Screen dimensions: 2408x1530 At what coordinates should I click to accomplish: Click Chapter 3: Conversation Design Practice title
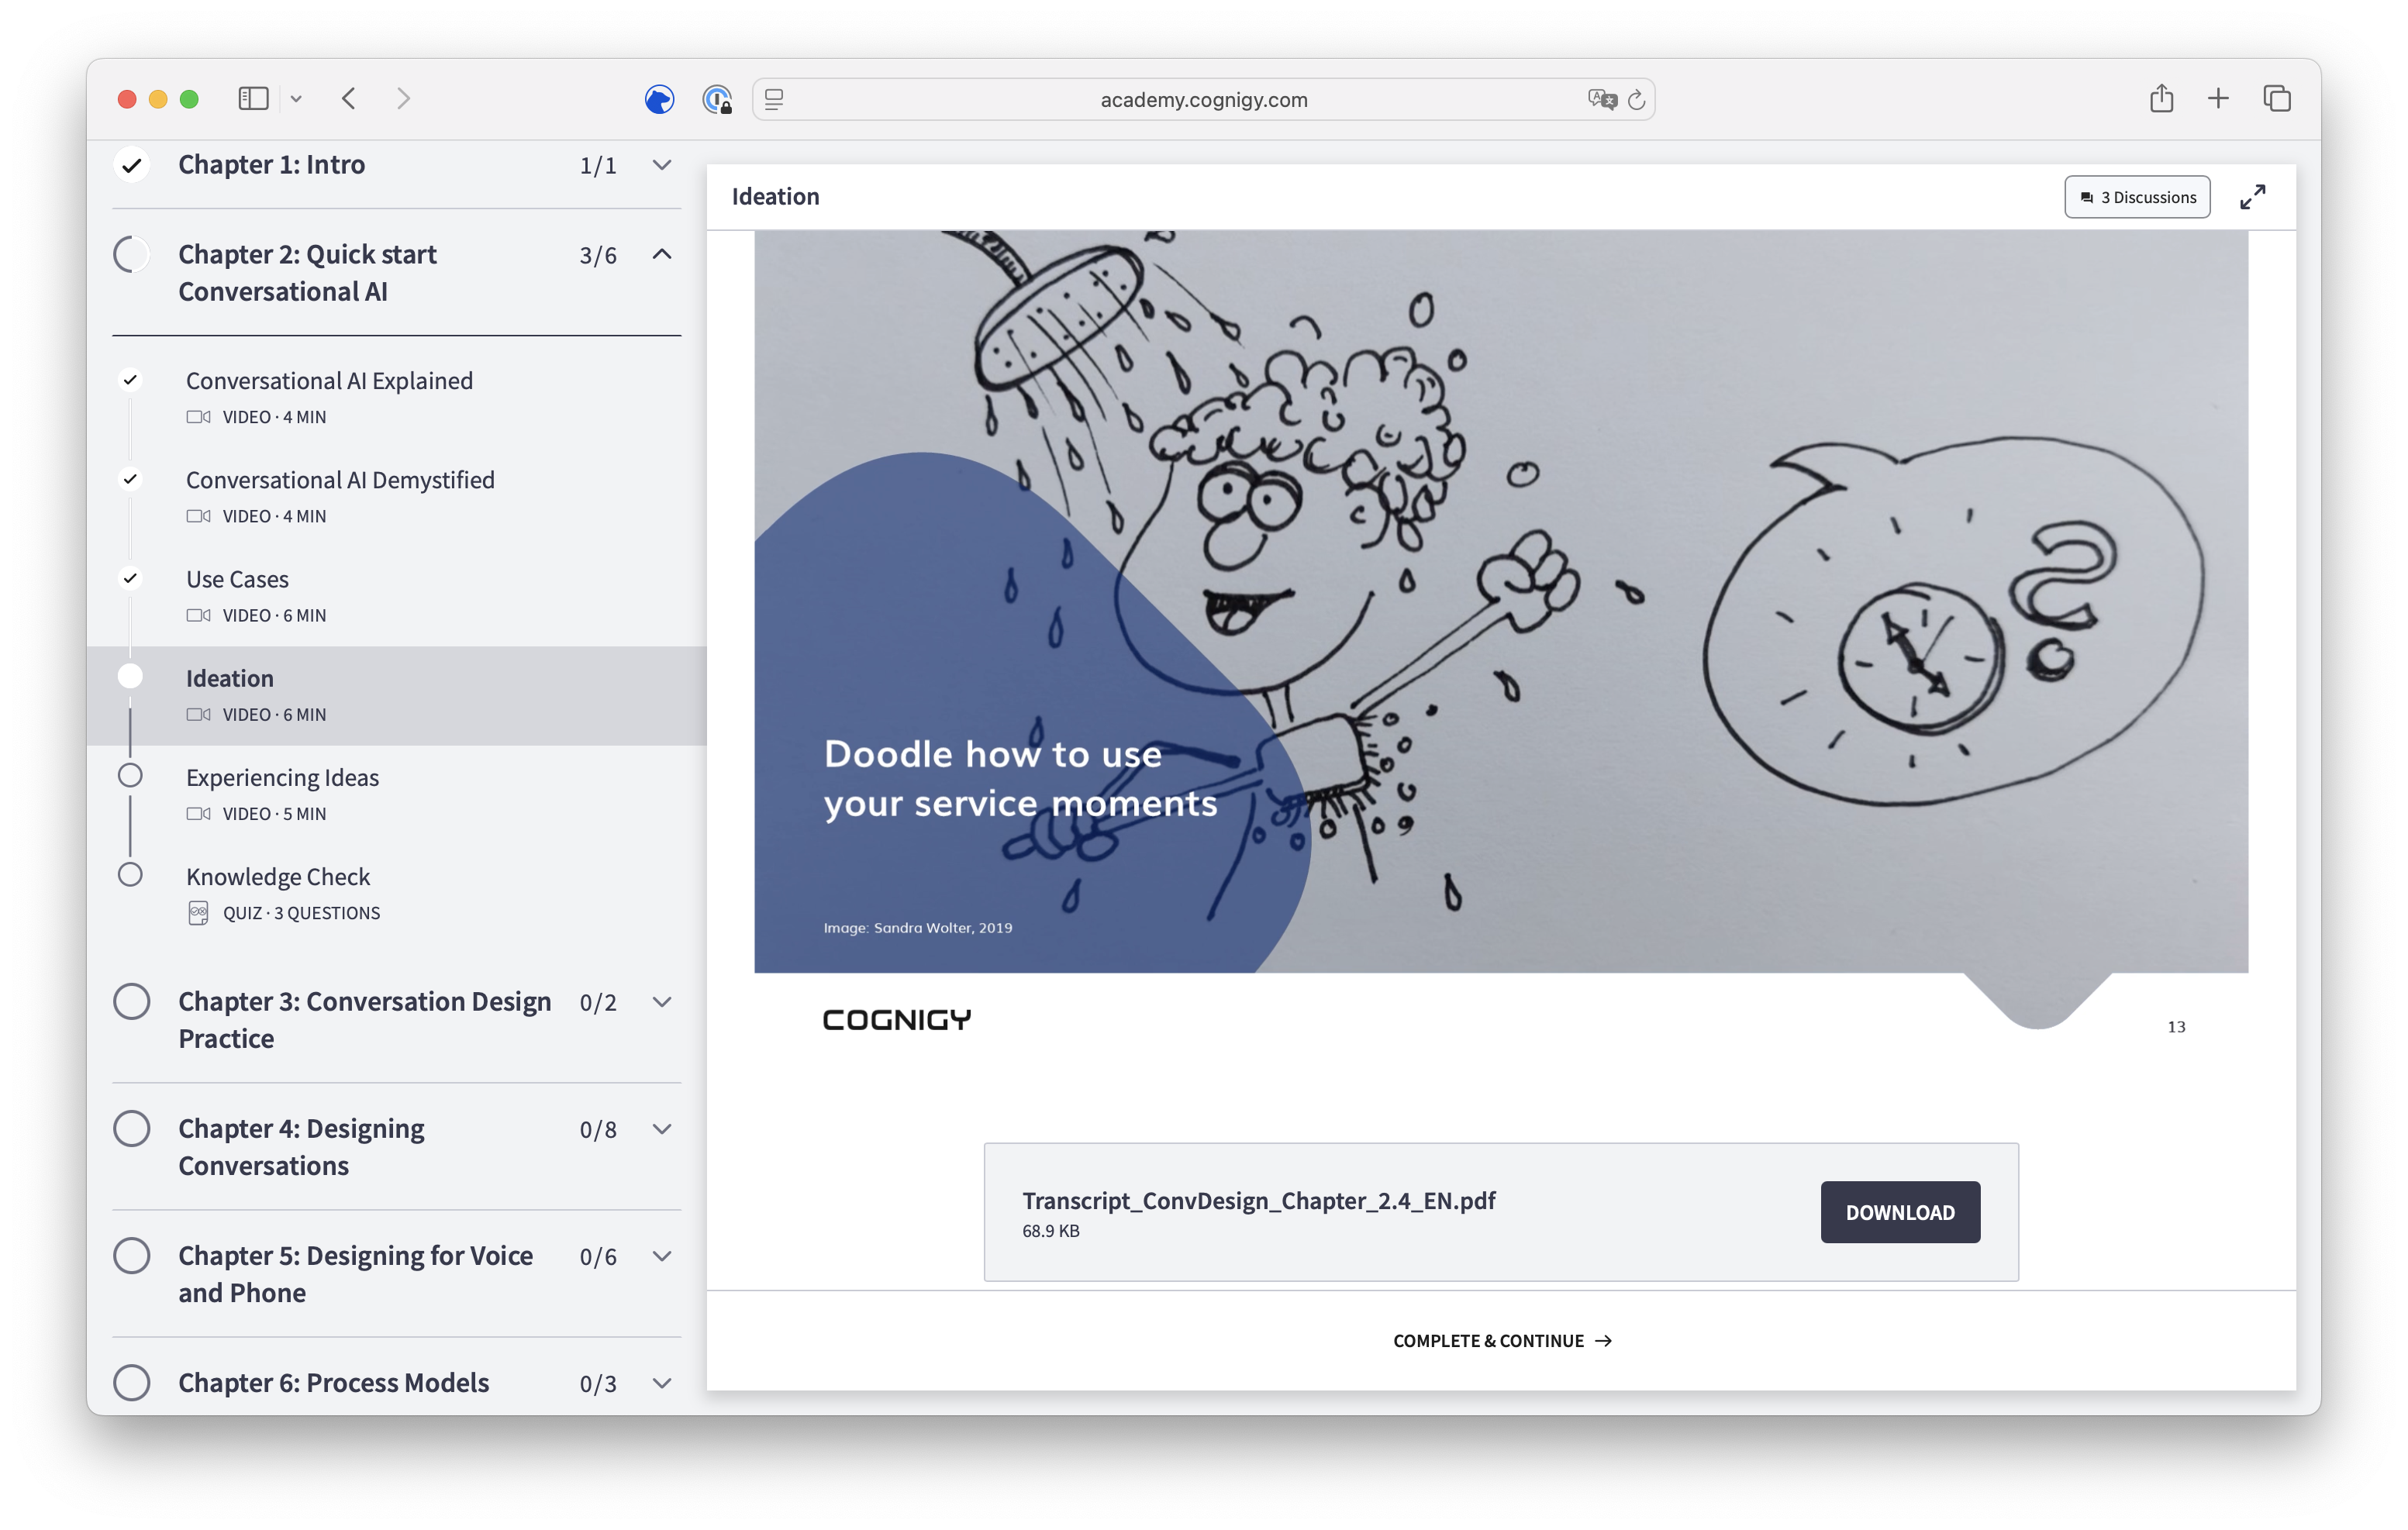tap(365, 1020)
